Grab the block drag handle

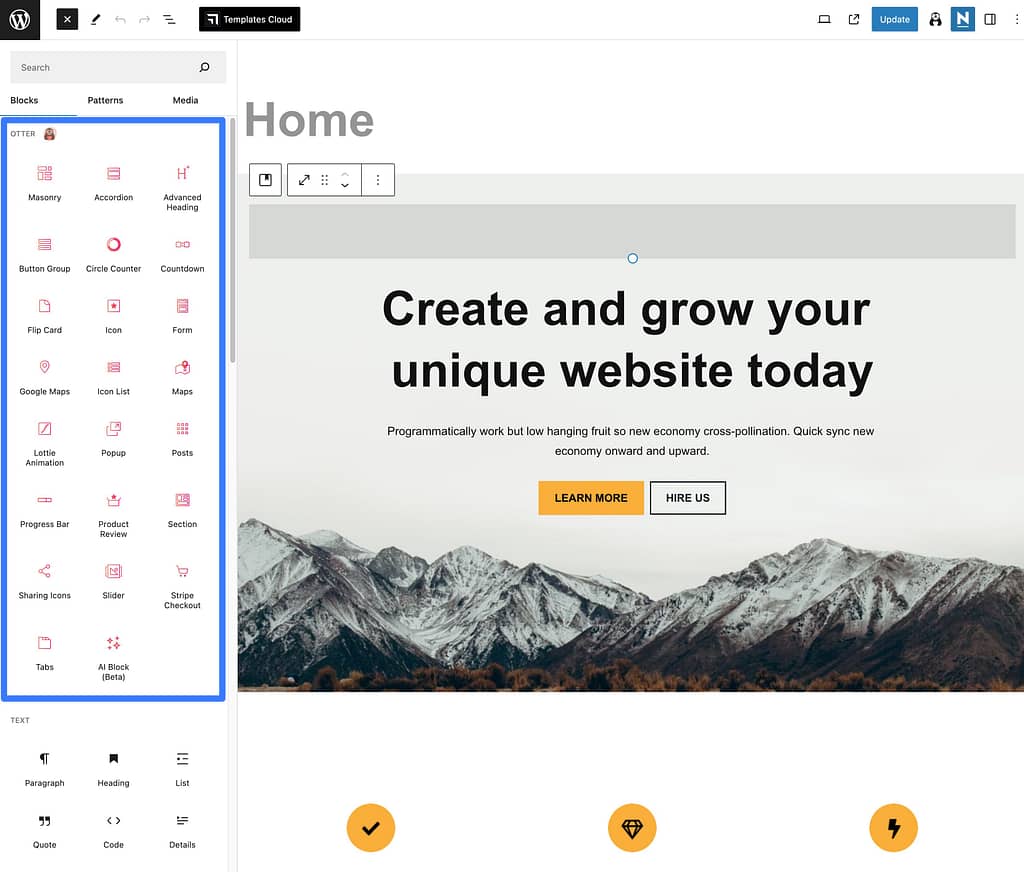click(x=325, y=180)
